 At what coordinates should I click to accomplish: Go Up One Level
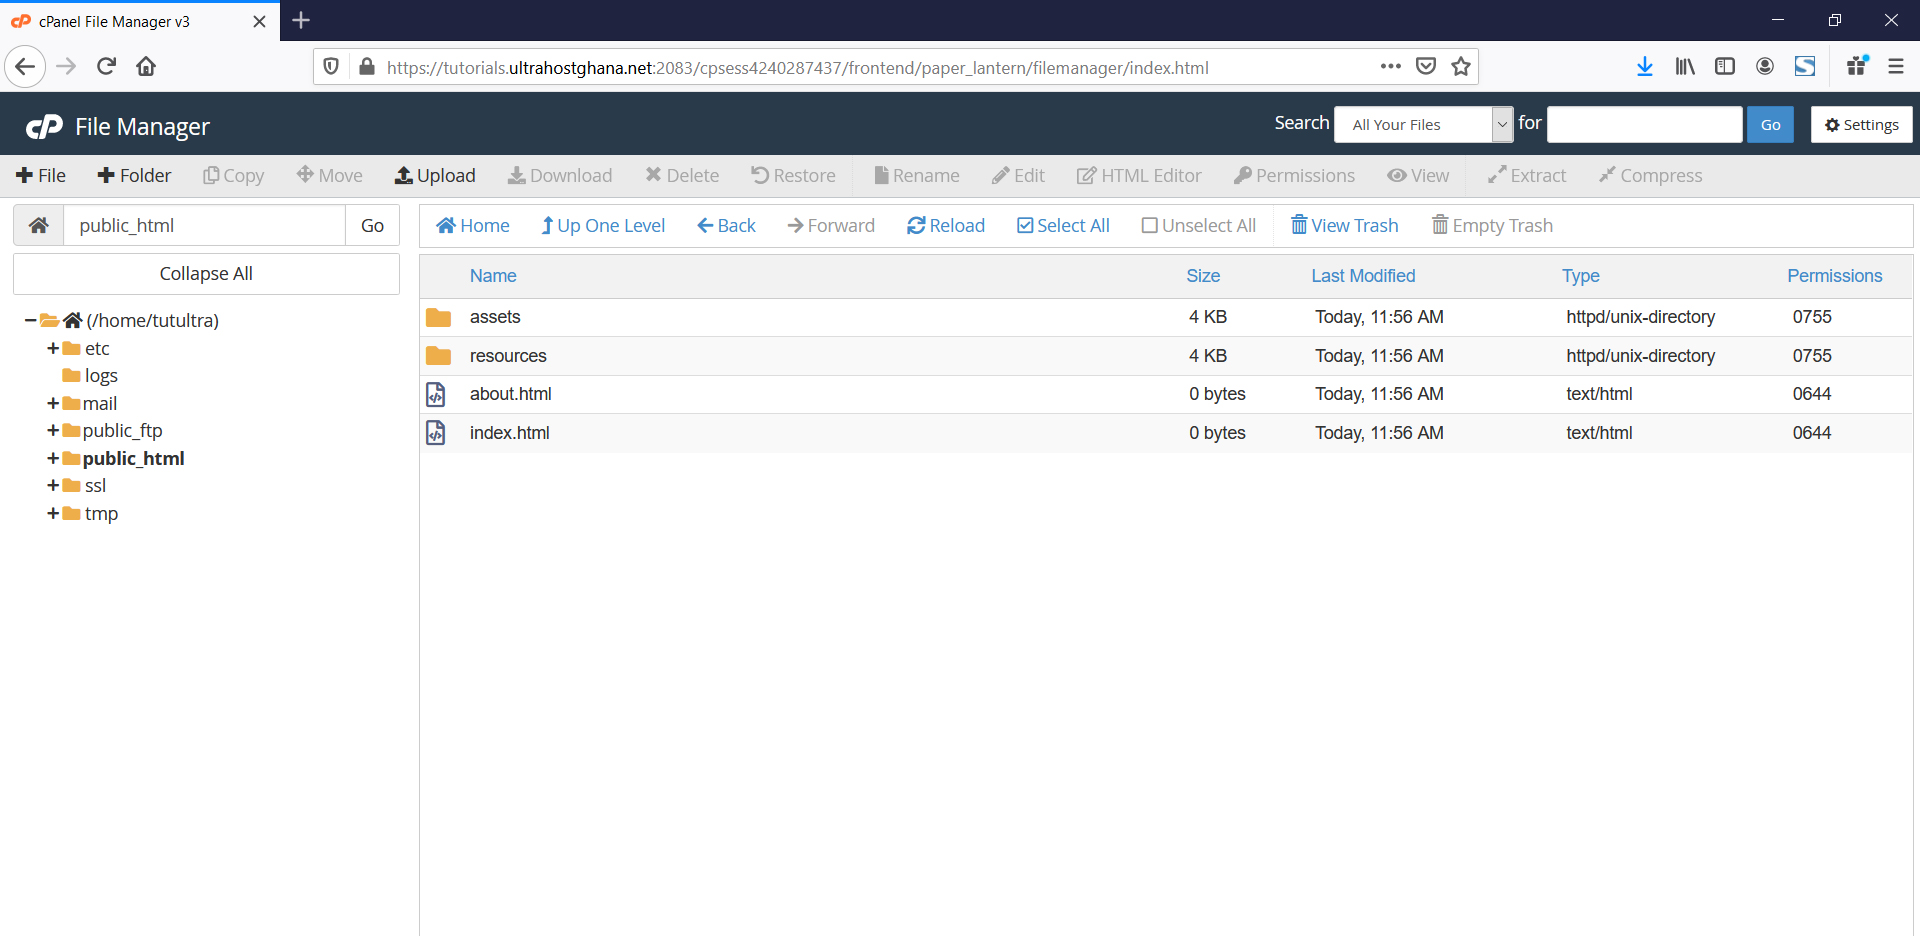[603, 225]
